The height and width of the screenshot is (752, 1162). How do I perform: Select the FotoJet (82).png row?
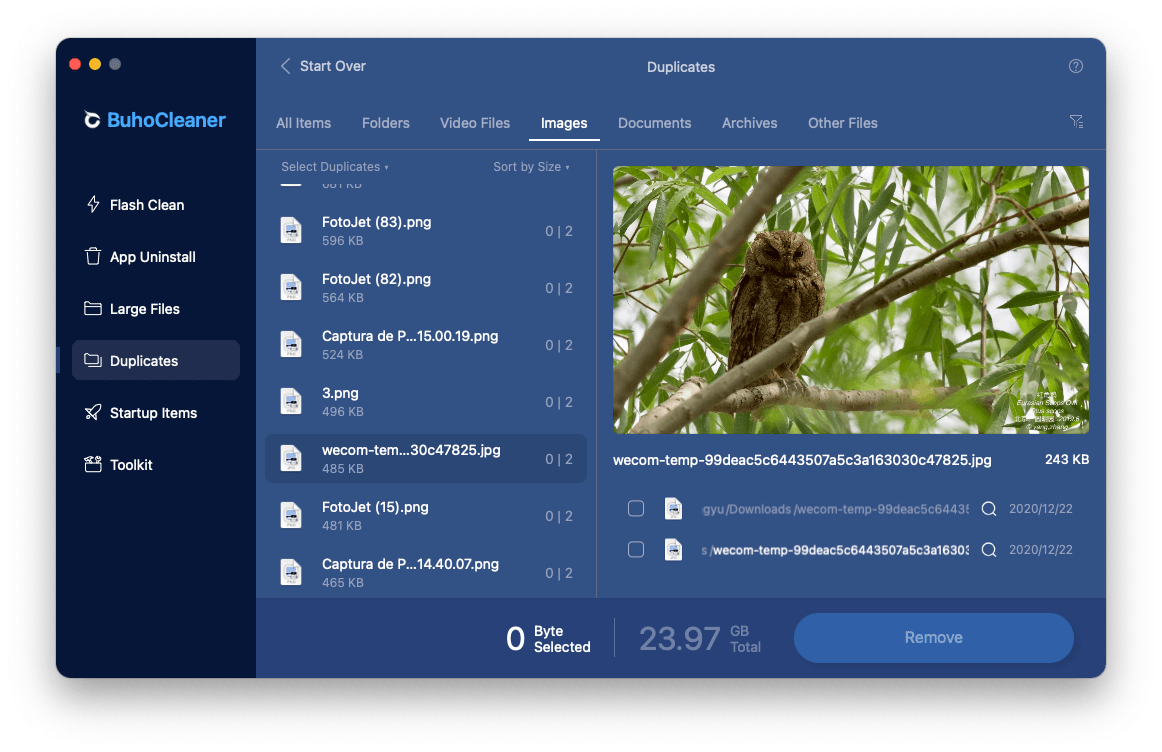(426, 287)
